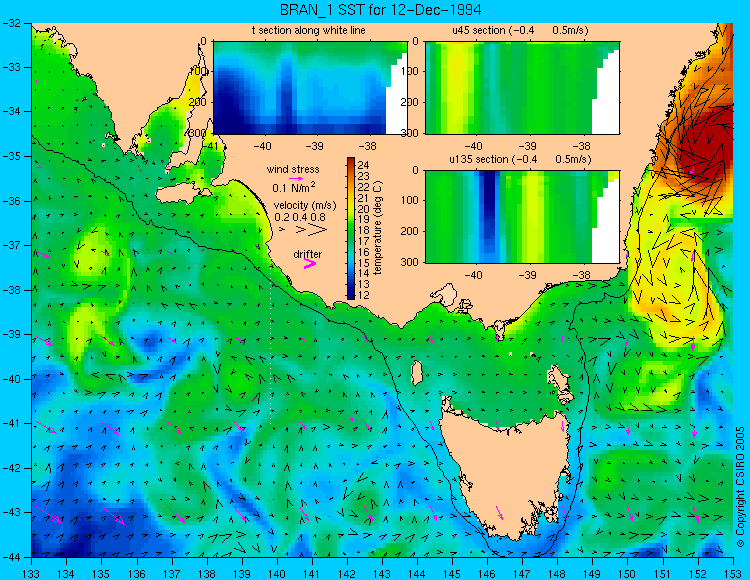Click depth label 200 on the u135 plot
750x580 pixels.
pyautogui.click(x=410, y=231)
